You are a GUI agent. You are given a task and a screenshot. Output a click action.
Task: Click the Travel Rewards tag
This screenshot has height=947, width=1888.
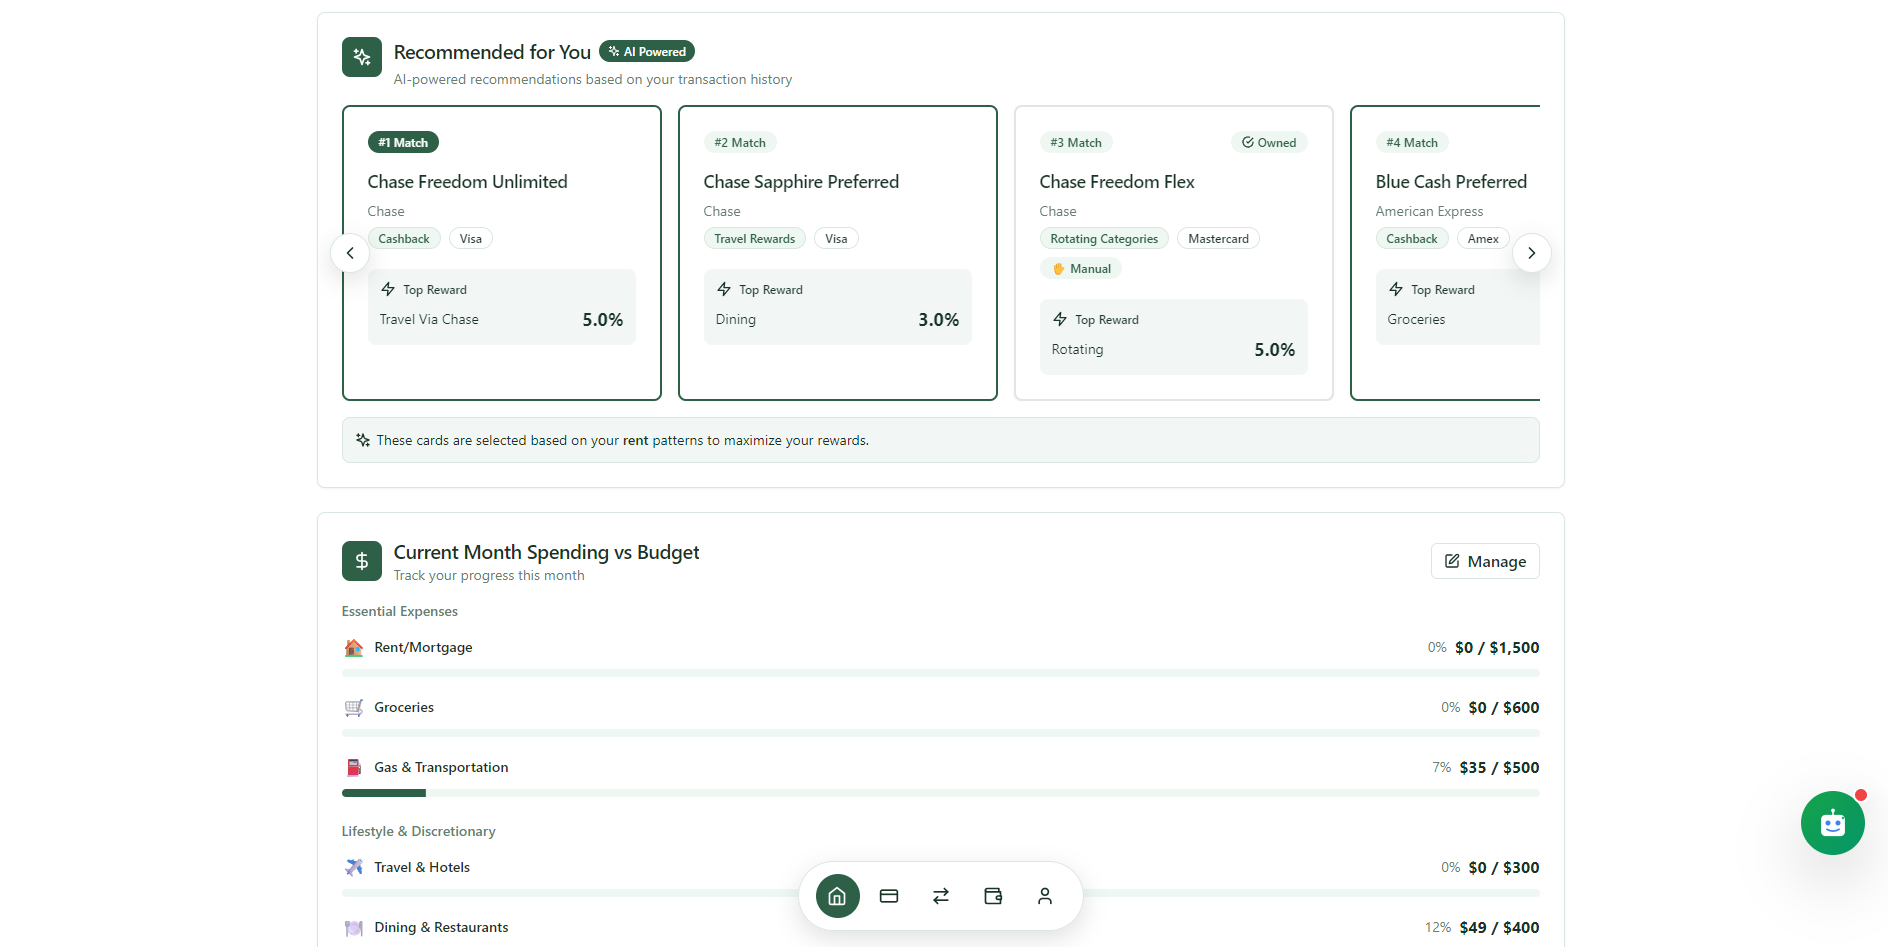[x=755, y=238]
